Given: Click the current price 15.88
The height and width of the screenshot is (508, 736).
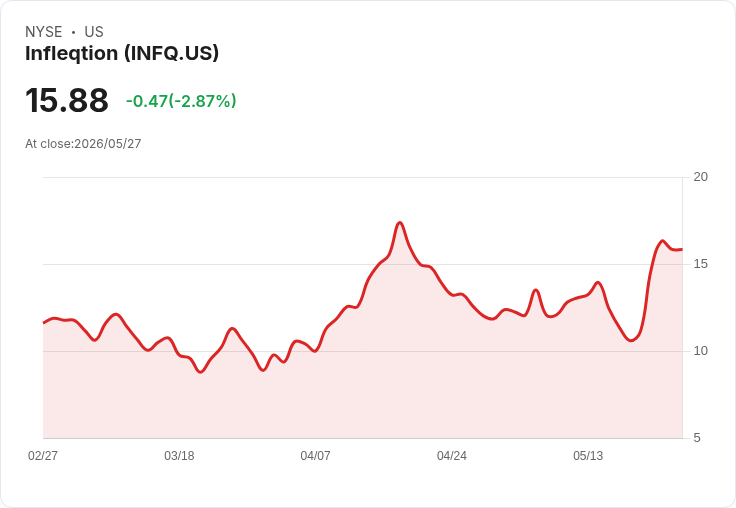Looking at the screenshot, I should 67,100.
